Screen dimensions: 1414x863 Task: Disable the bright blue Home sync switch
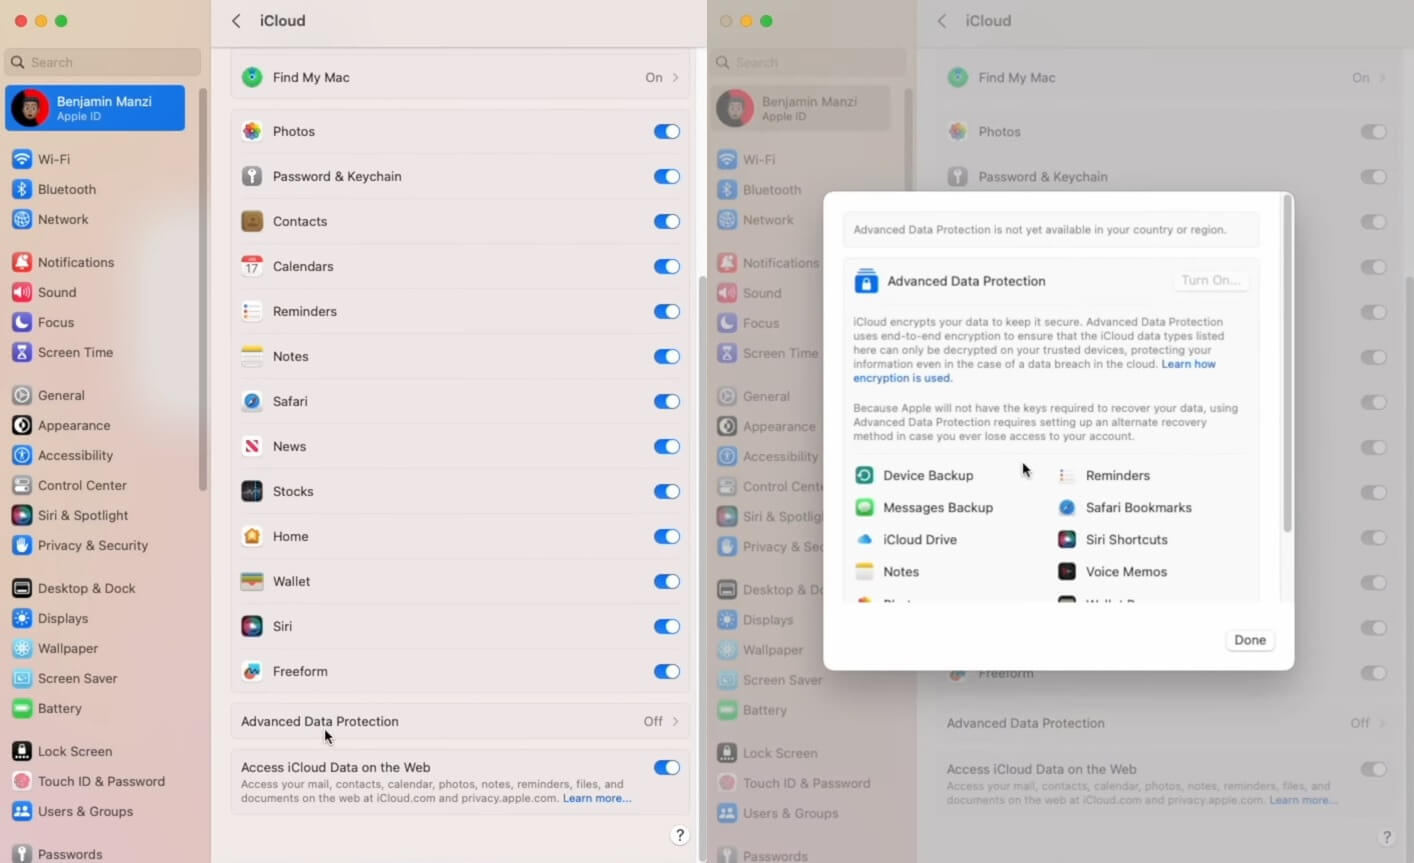[666, 537]
